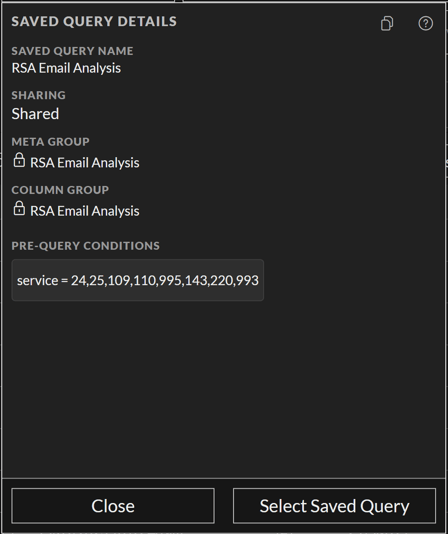Click the saved query name 'RSA Email Analysis'
The image size is (448, 534).
(x=66, y=68)
